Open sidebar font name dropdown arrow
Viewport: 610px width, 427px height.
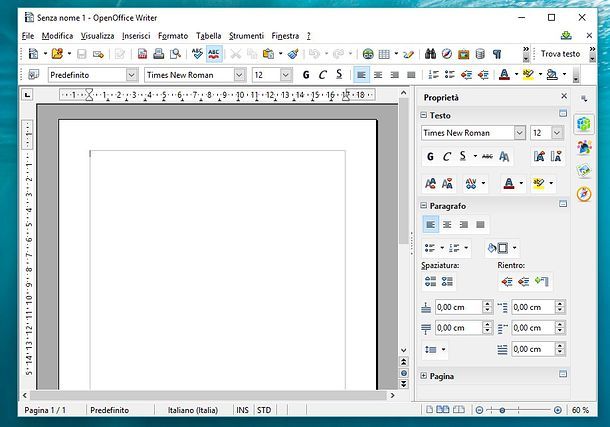[520, 133]
